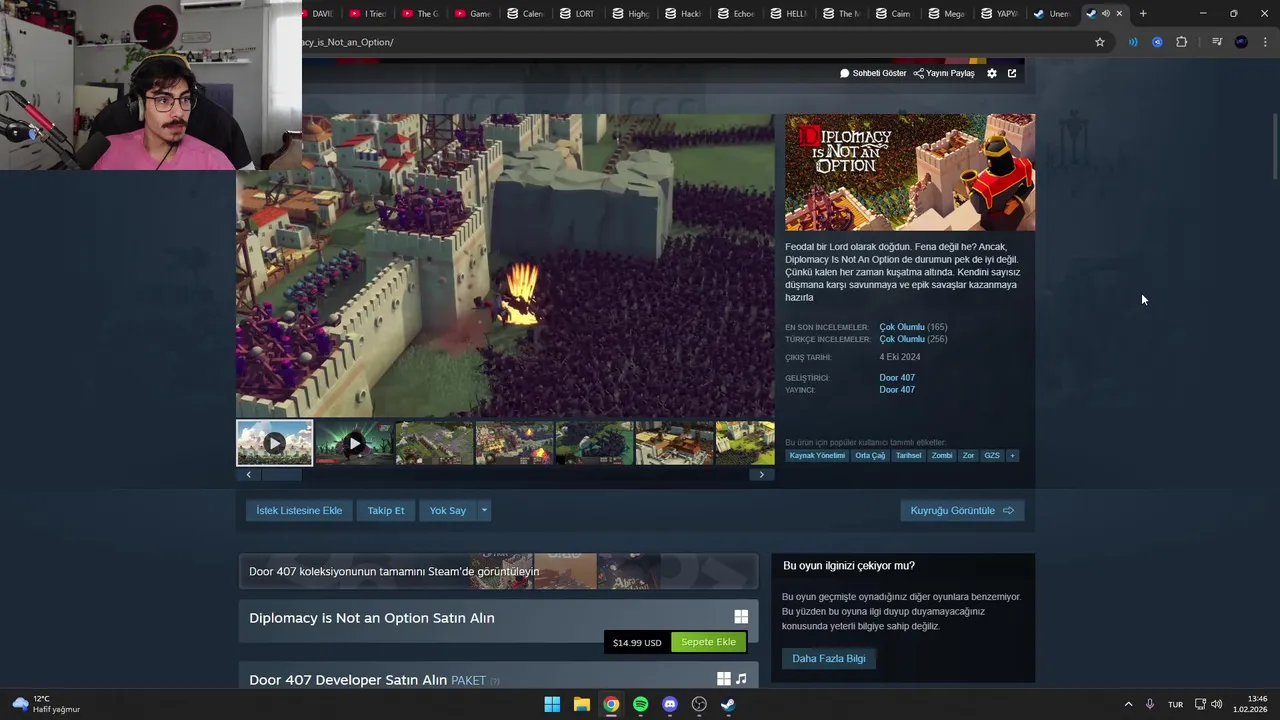Select the third screenshot thumbnail
Image resolution: width=1280 pixels, height=720 pixels.
click(x=434, y=443)
